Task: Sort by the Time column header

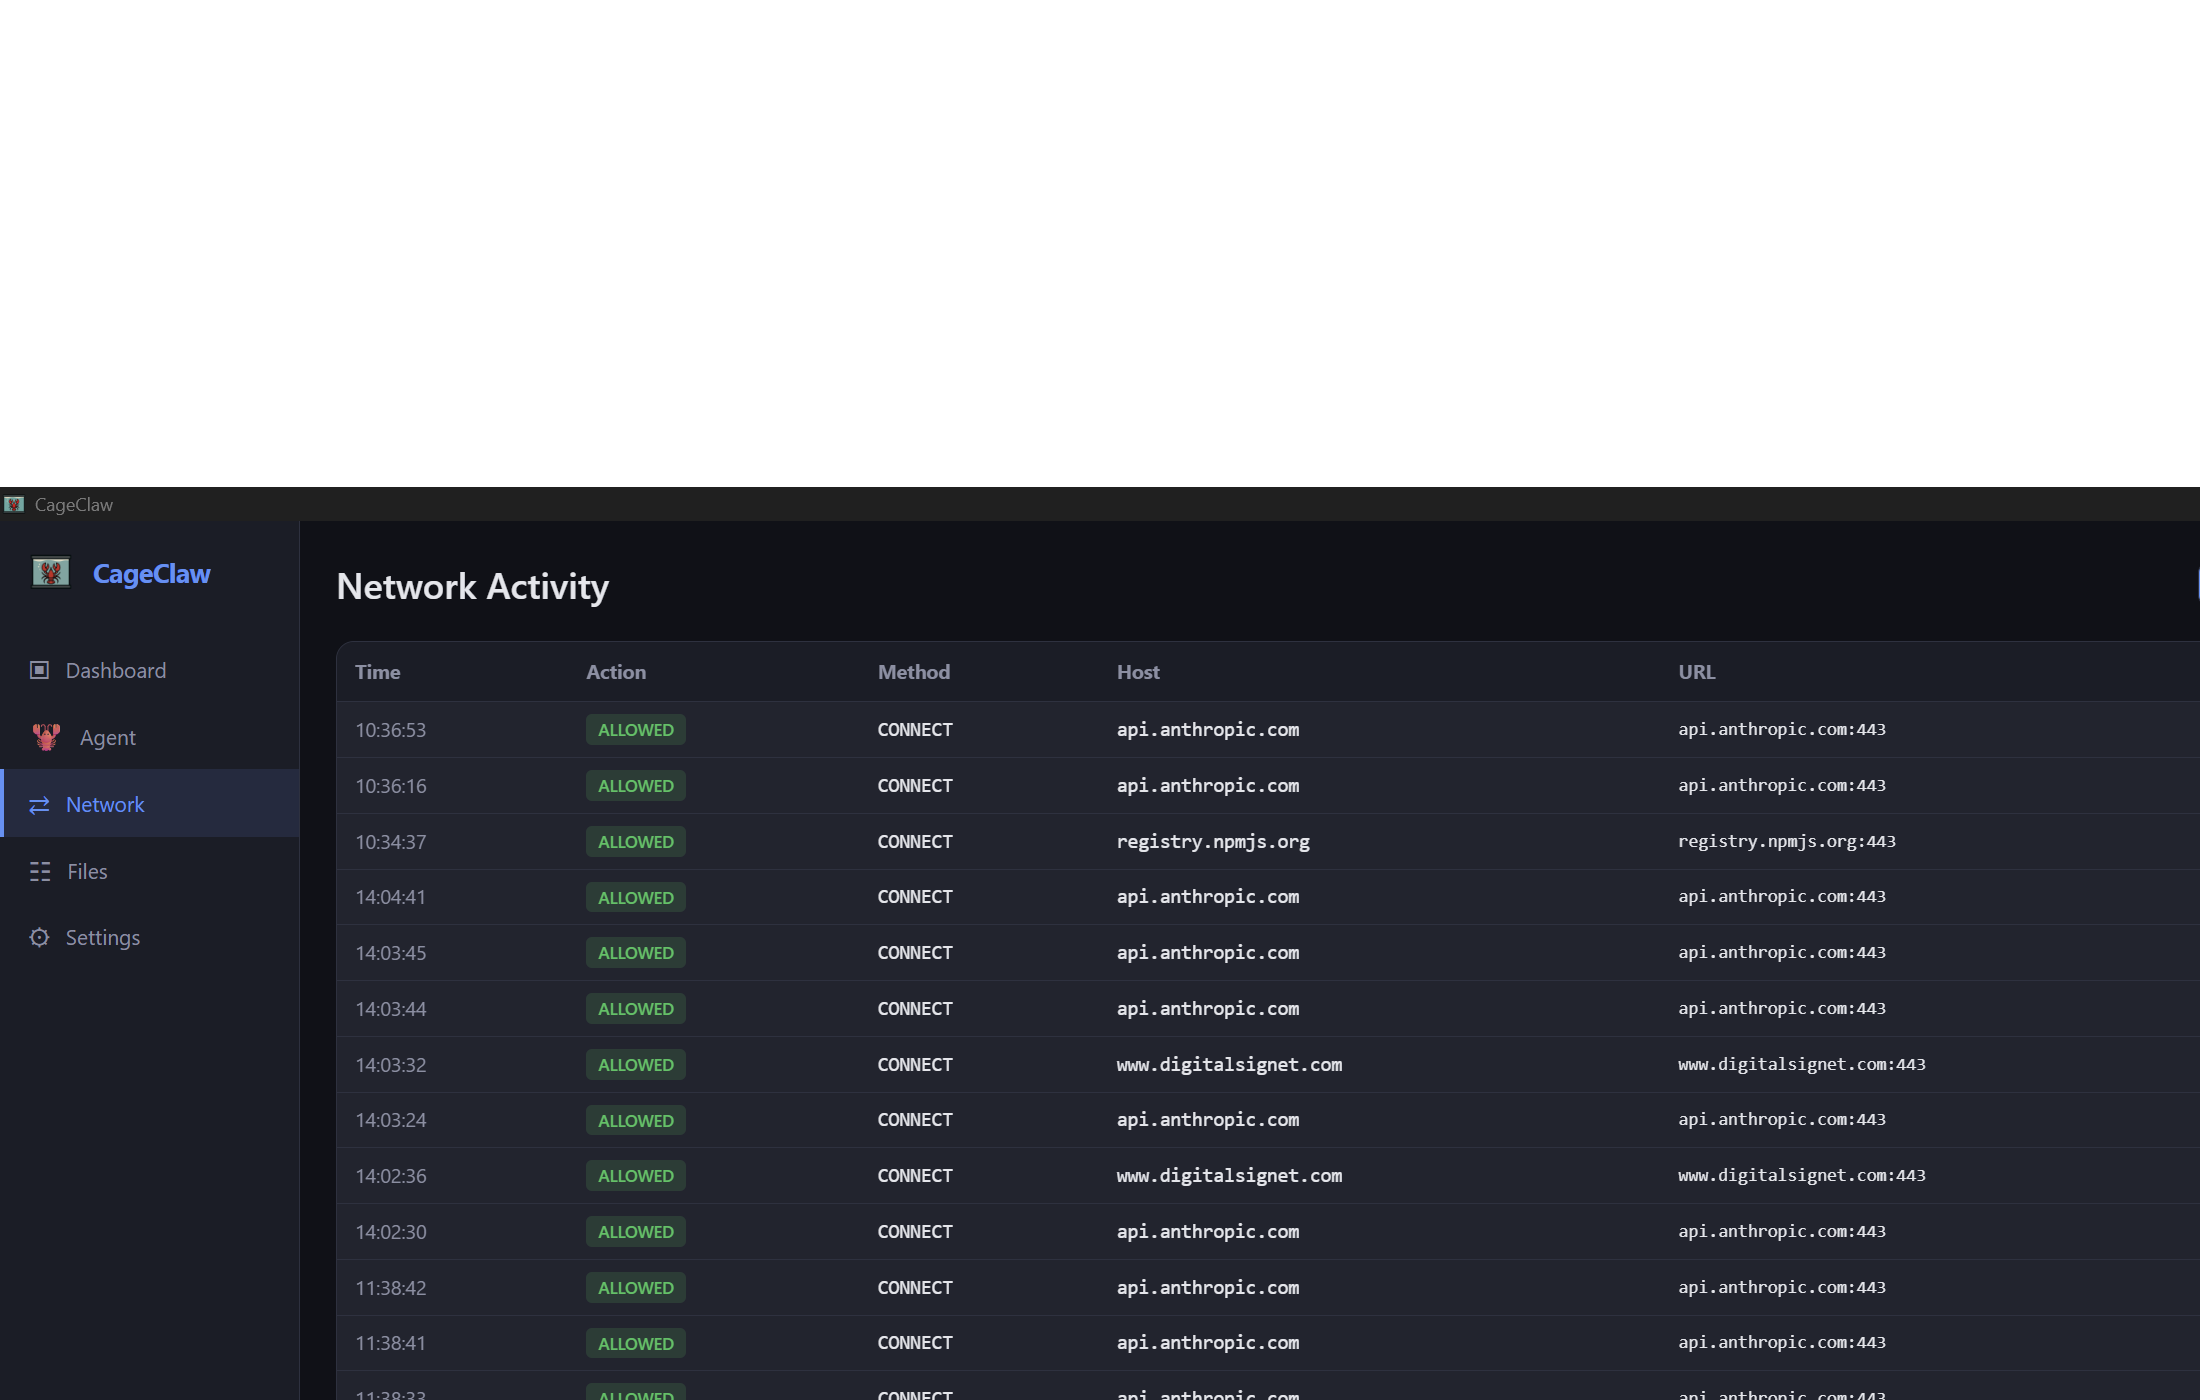Action: [377, 672]
